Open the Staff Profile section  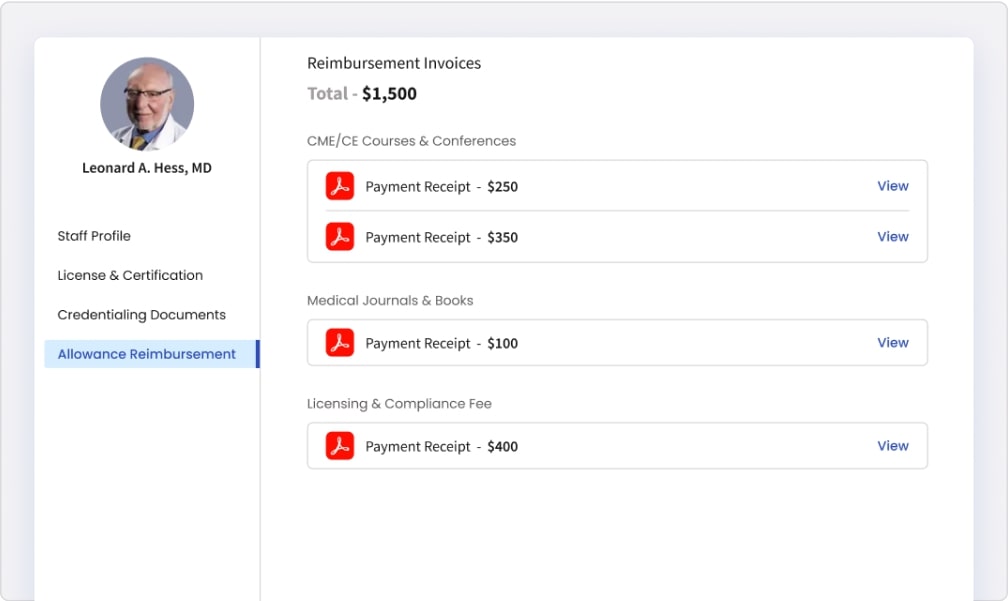94,236
